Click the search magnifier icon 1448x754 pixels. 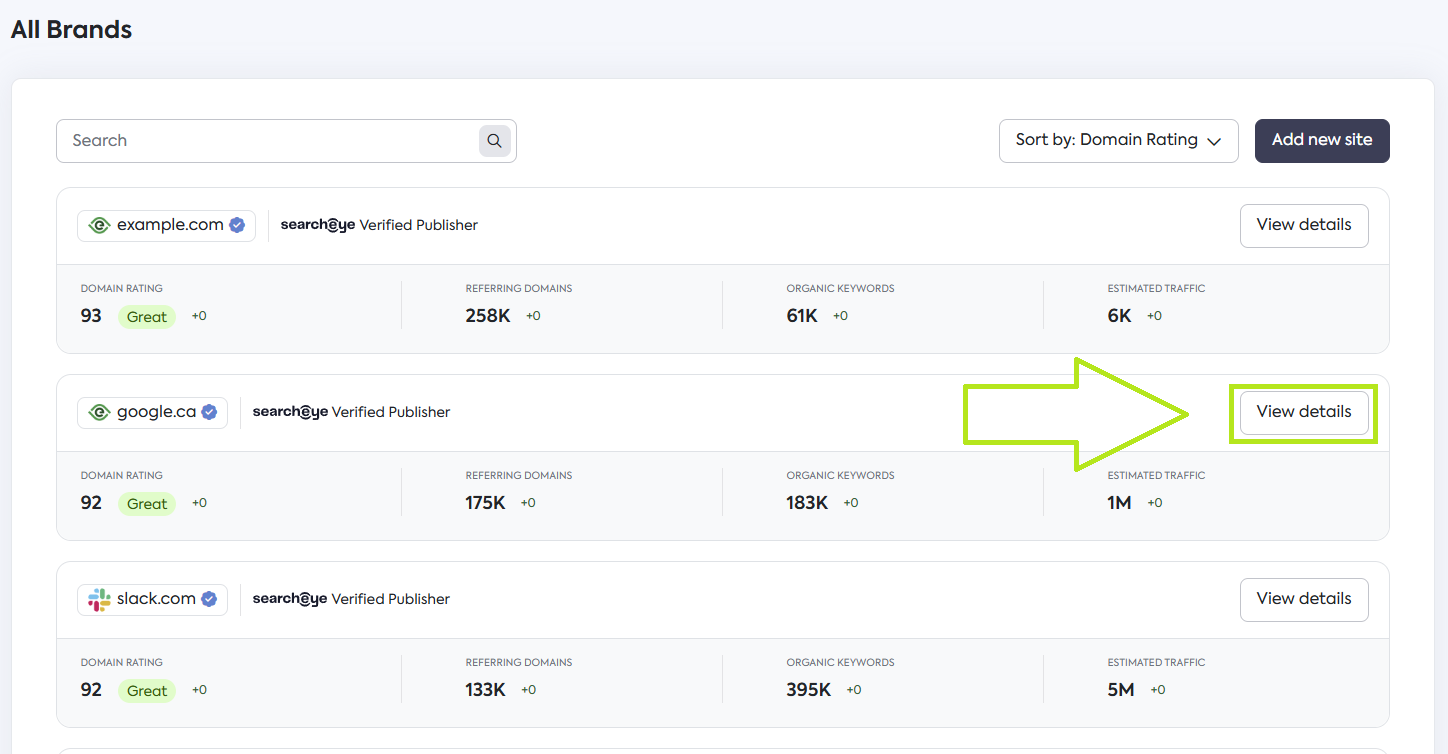click(494, 141)
